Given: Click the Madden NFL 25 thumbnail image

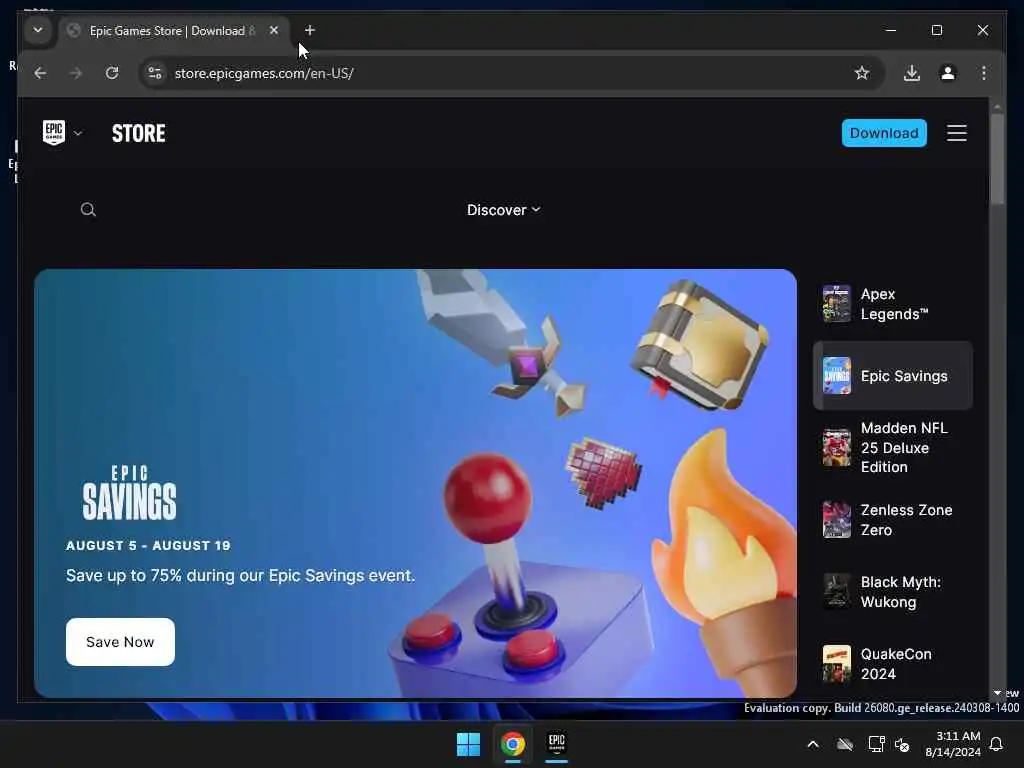Looking at the screenshot, I should [837, 447].
